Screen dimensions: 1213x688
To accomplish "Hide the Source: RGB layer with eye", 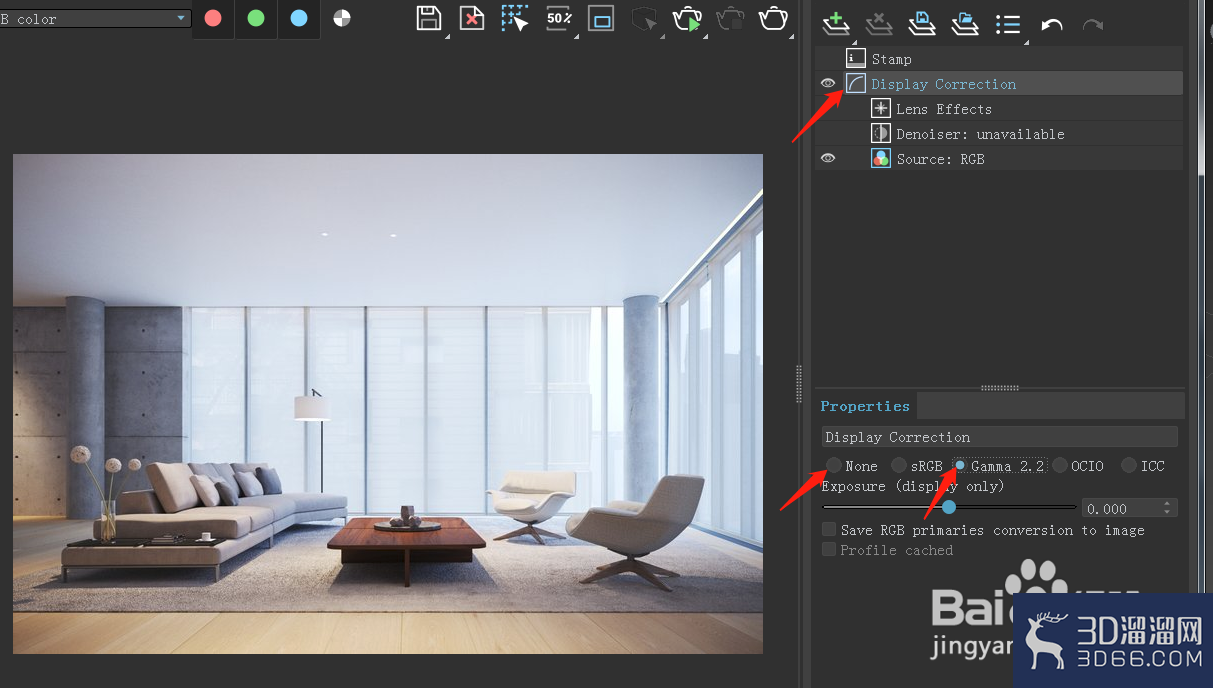I will click(x=829, y=159).
